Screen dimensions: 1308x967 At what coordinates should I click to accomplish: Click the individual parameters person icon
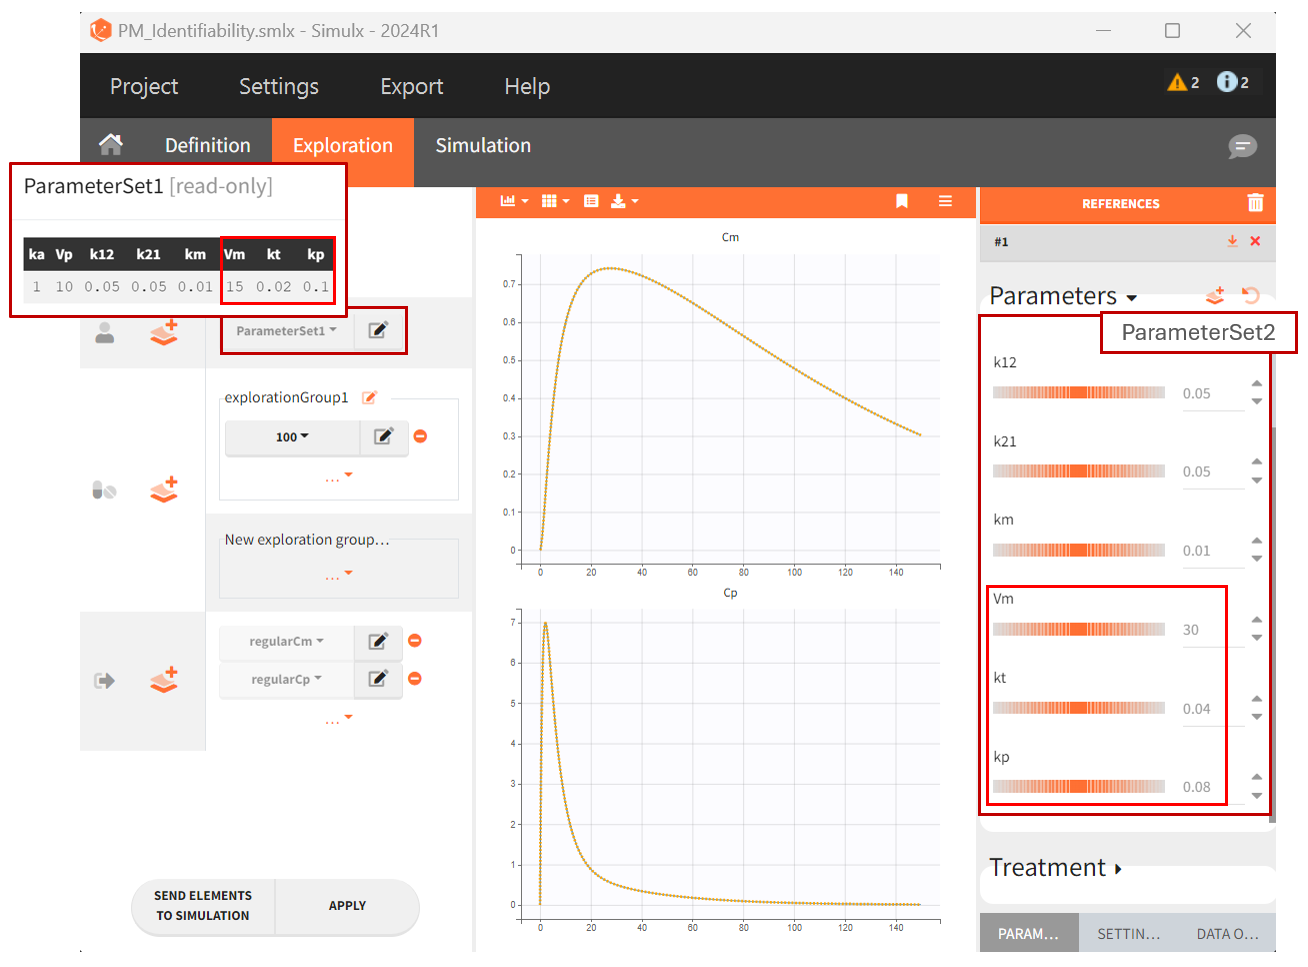[104, 333]
